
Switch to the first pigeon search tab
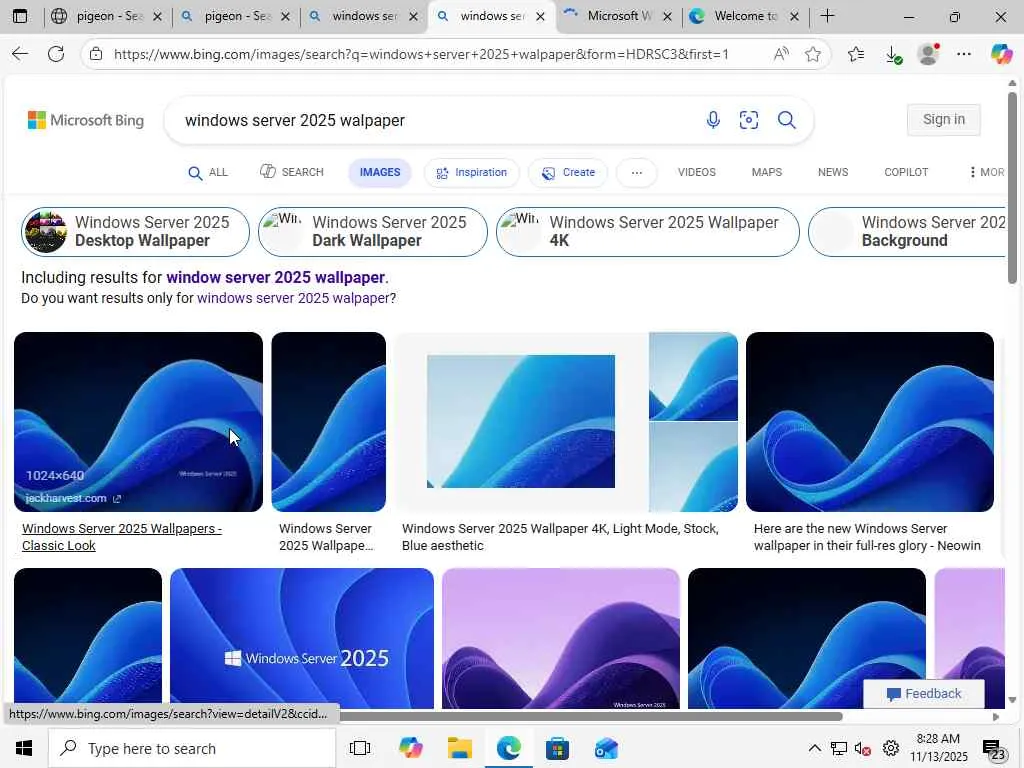pyautogui.click(x=108, y=16)
